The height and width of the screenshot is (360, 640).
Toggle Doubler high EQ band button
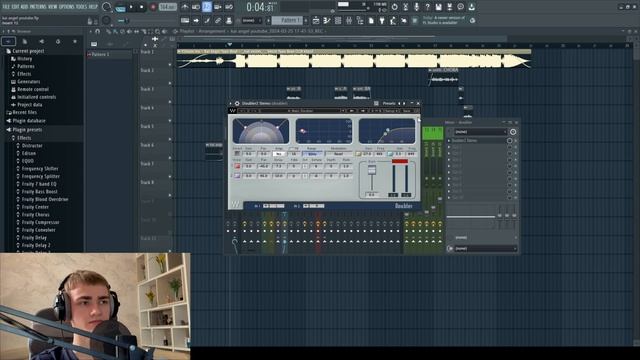tap(390, 153)
